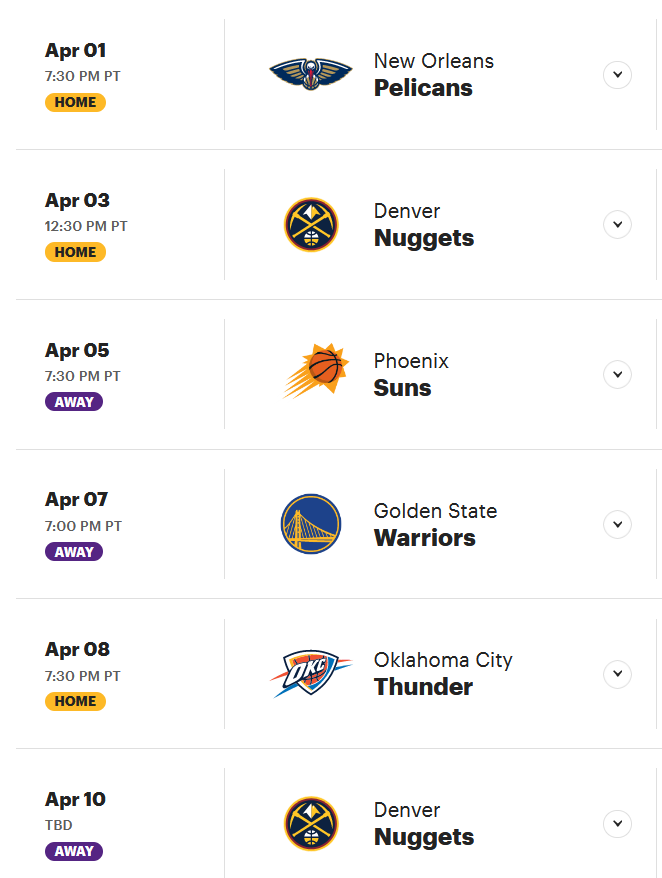662x878 pixels.
Task: Click the Nuggets logo for Apr 03 game
Action: point(311,225)
